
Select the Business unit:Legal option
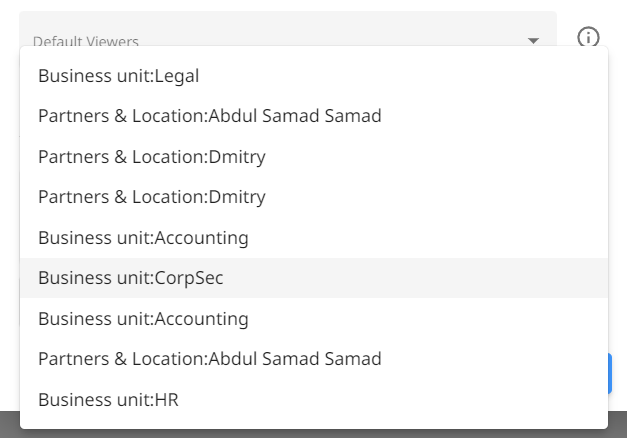(x=314, y=76)
